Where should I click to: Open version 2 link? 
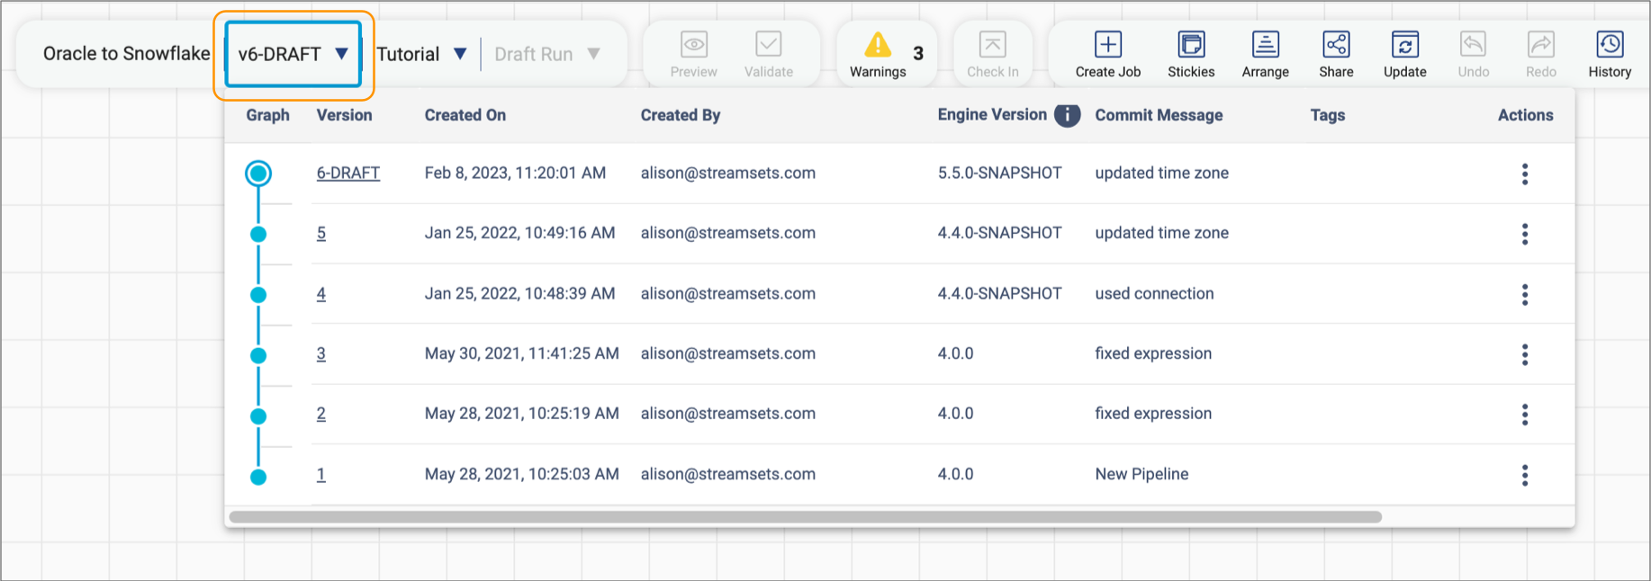coord(321,413)
